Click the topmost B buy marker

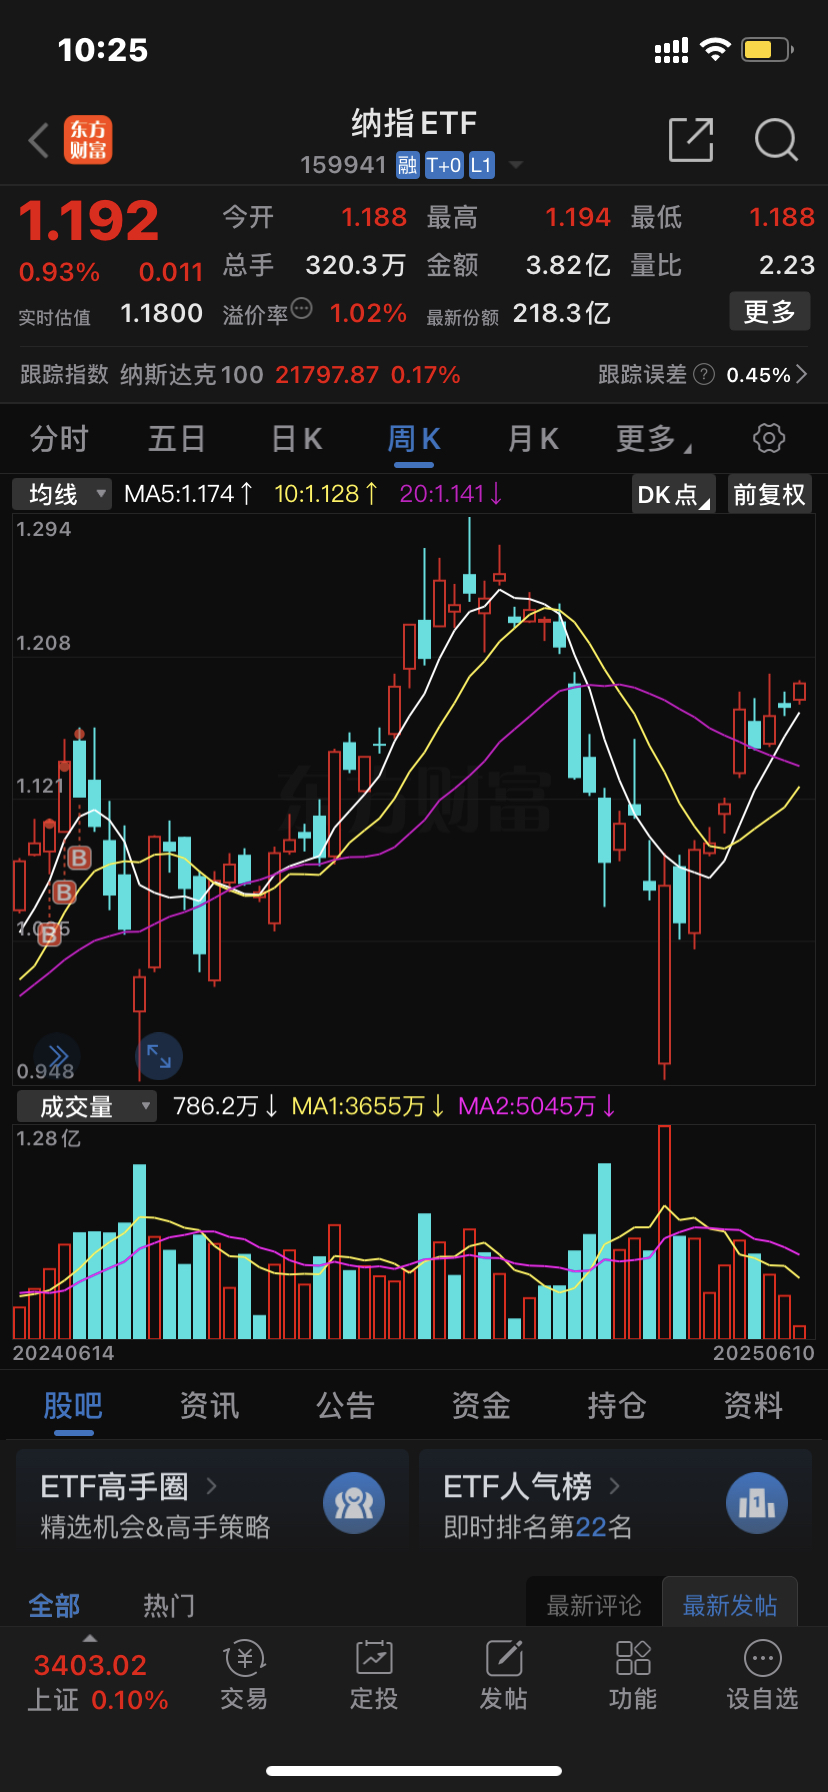79,857
